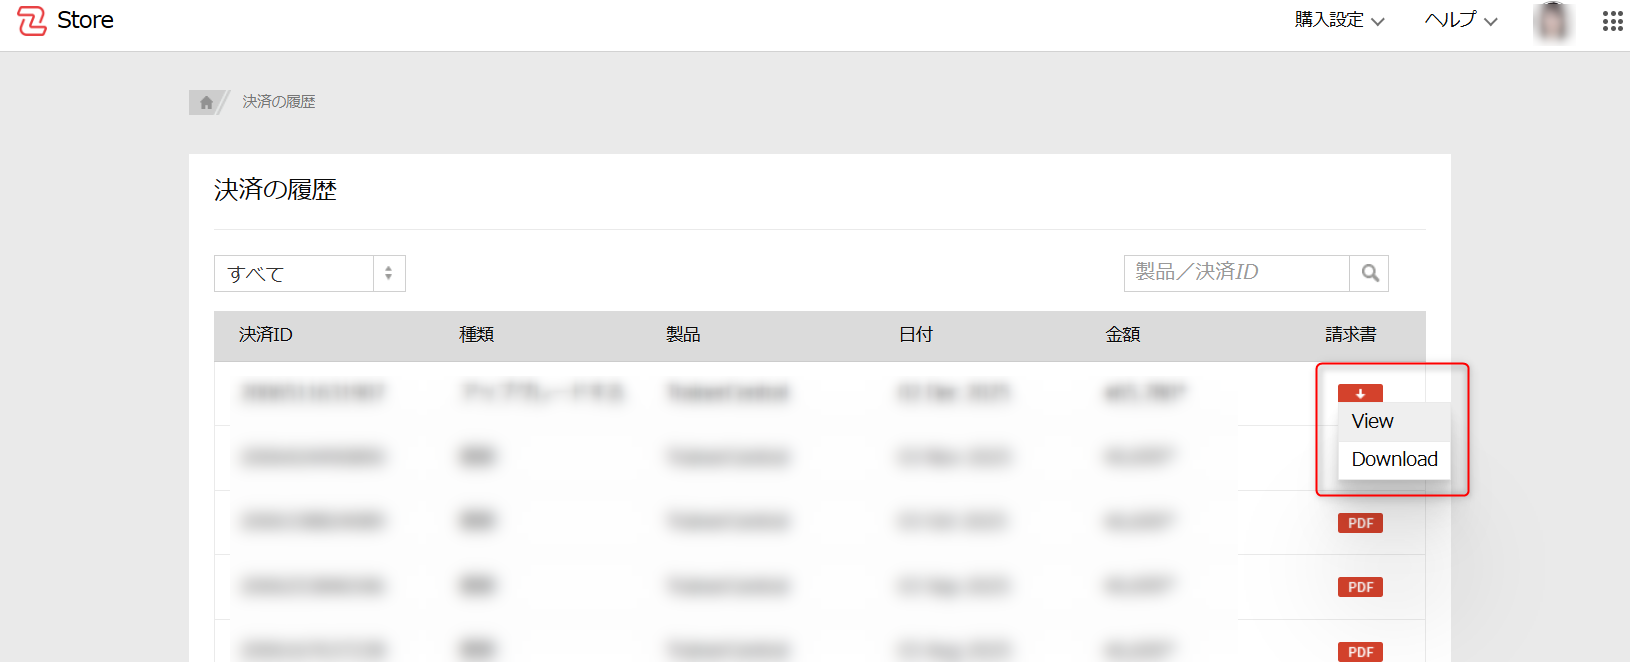Click the Zoho Store logo icon
1630x662 pixels.
tap(32, 21)
